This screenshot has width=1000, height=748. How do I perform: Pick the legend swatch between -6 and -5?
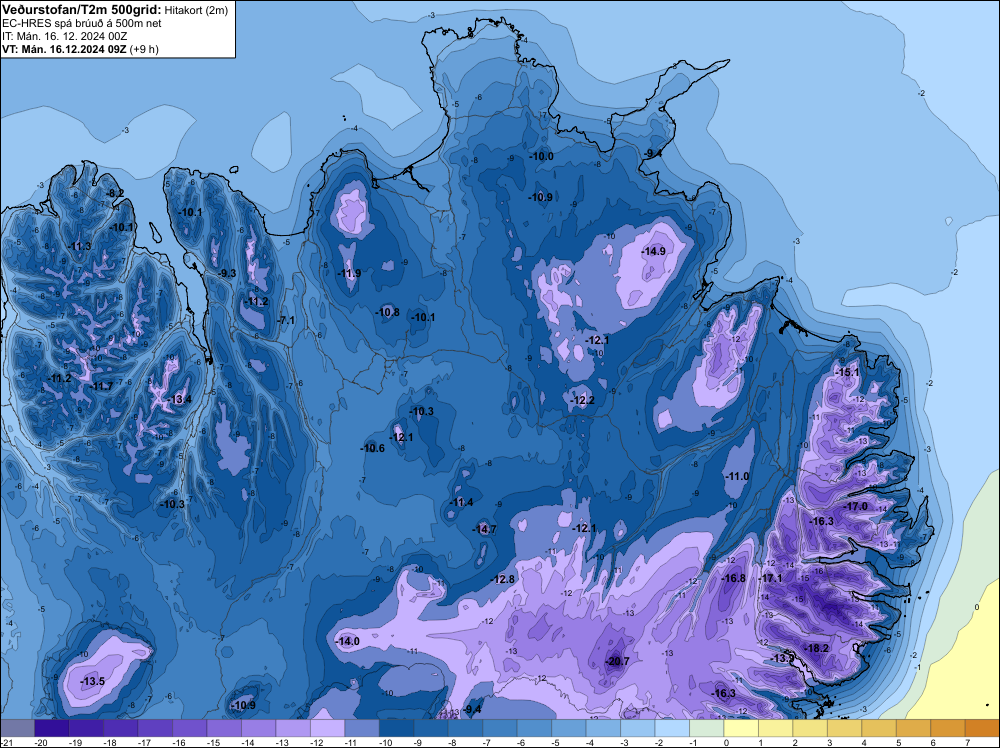[534, 728]
